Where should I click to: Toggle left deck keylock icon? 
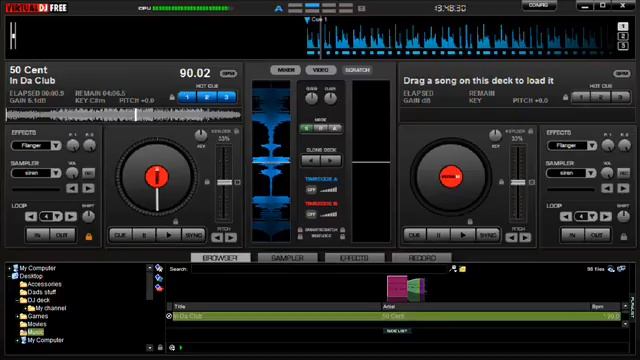[x=236, y=131]
